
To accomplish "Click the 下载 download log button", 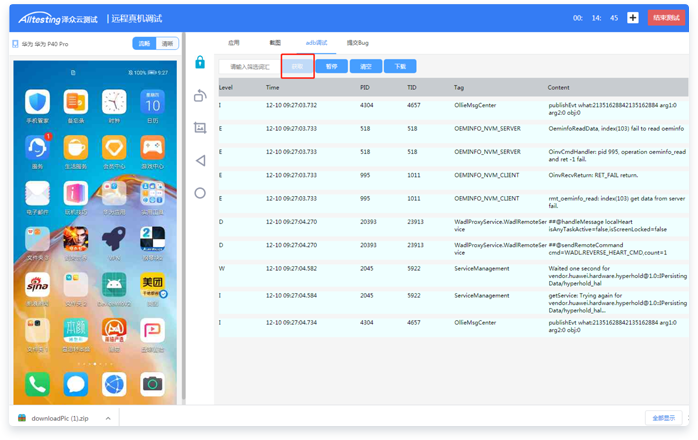I will click(400, 66).
